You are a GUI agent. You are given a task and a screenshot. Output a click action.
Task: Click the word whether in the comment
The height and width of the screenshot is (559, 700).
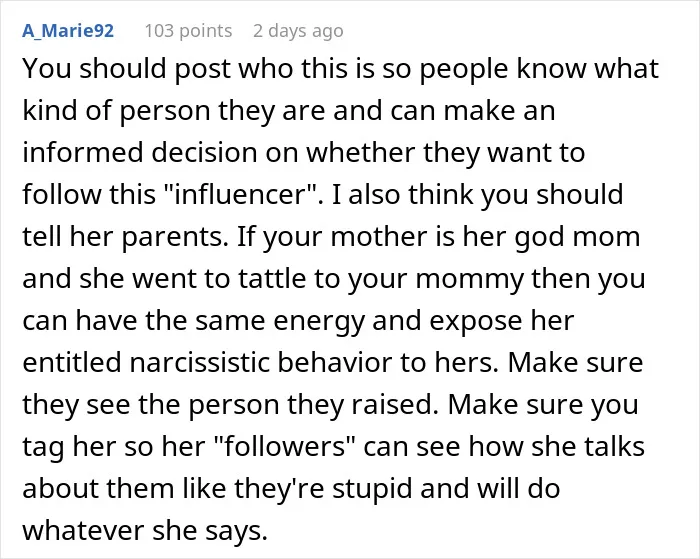361,153
